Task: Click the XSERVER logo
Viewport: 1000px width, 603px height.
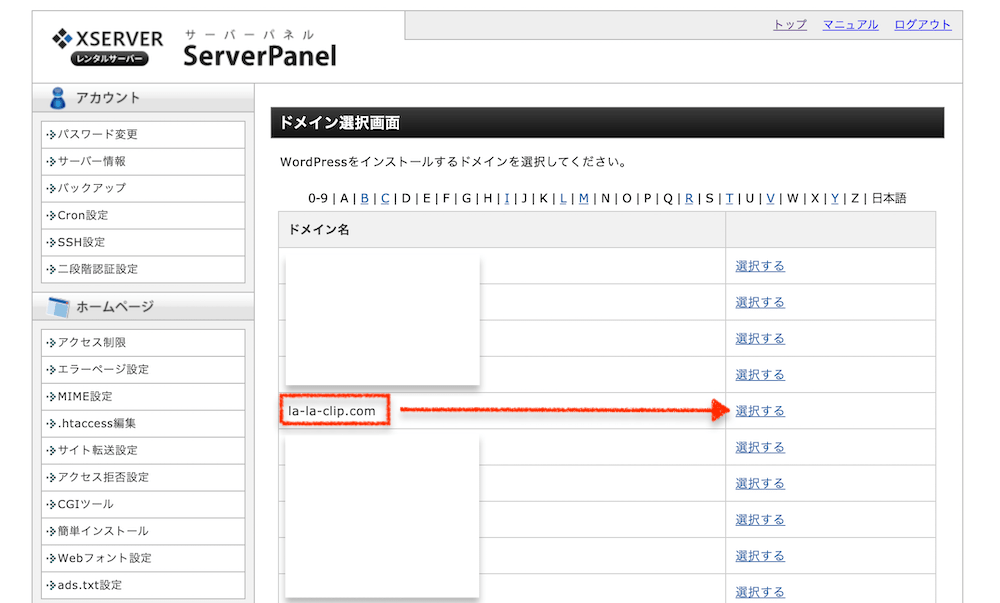Action: coord(107,47)
